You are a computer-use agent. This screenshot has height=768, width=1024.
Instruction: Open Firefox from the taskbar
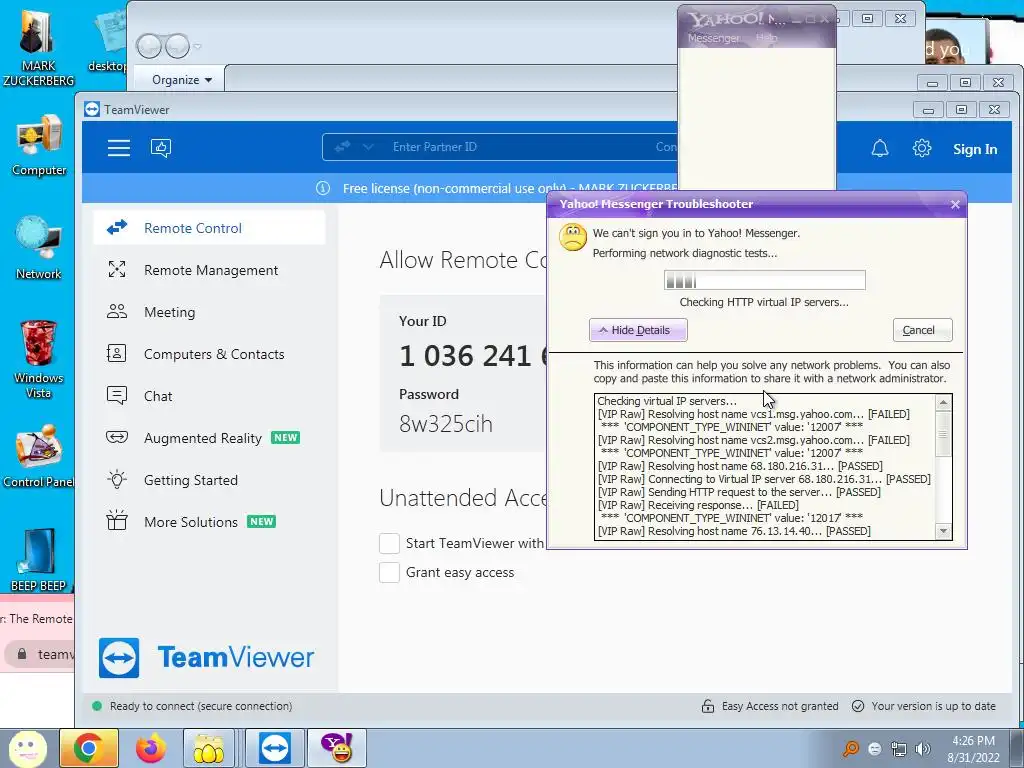(150, 748)
